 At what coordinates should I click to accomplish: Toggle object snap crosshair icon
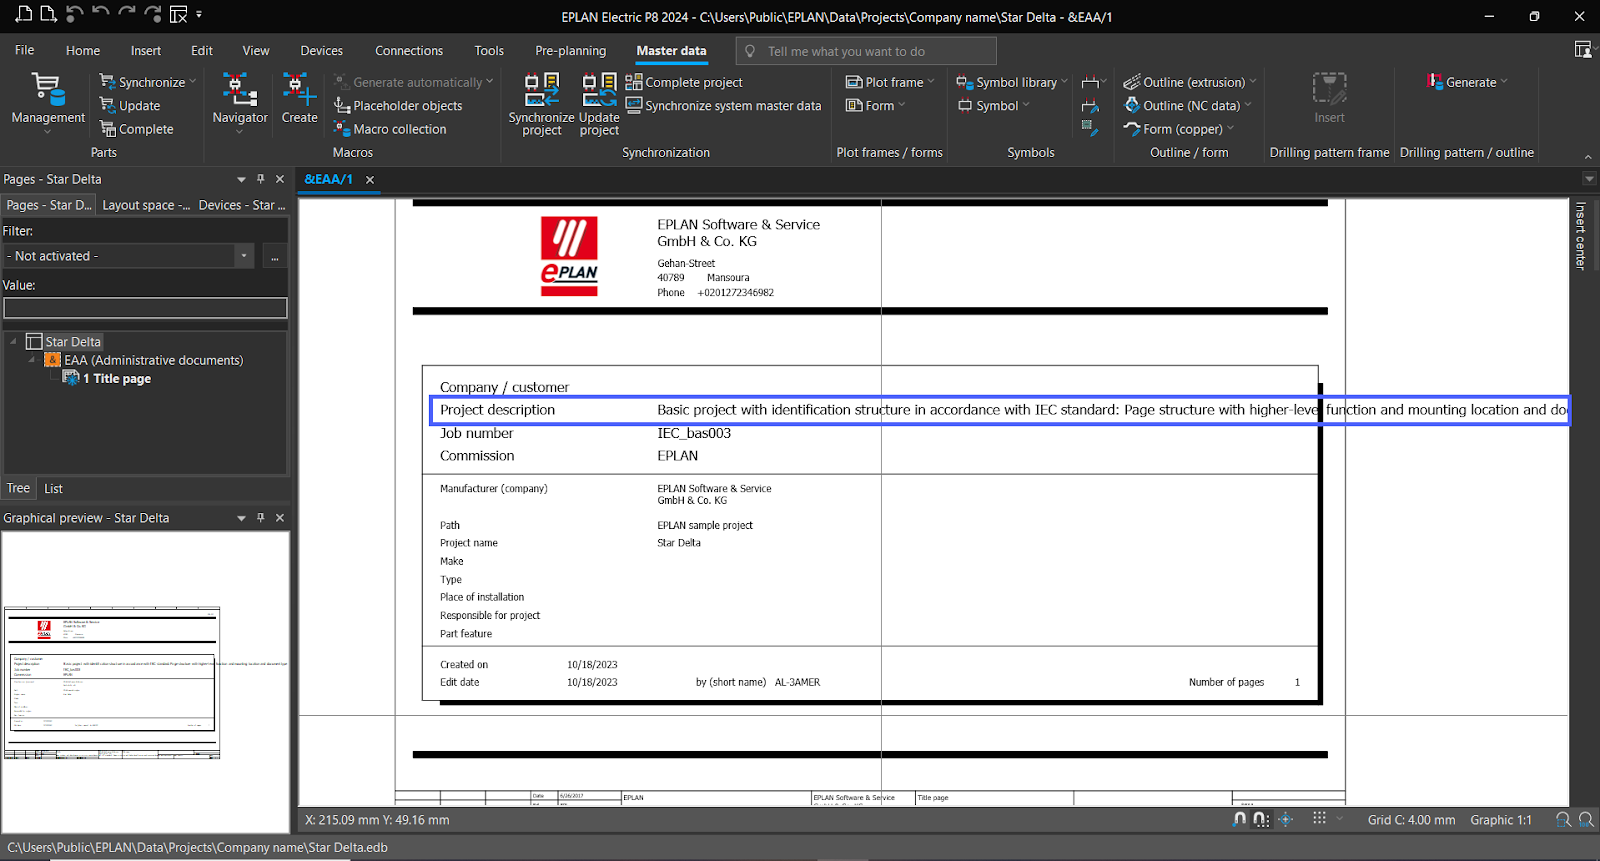tap(1286, 819)
